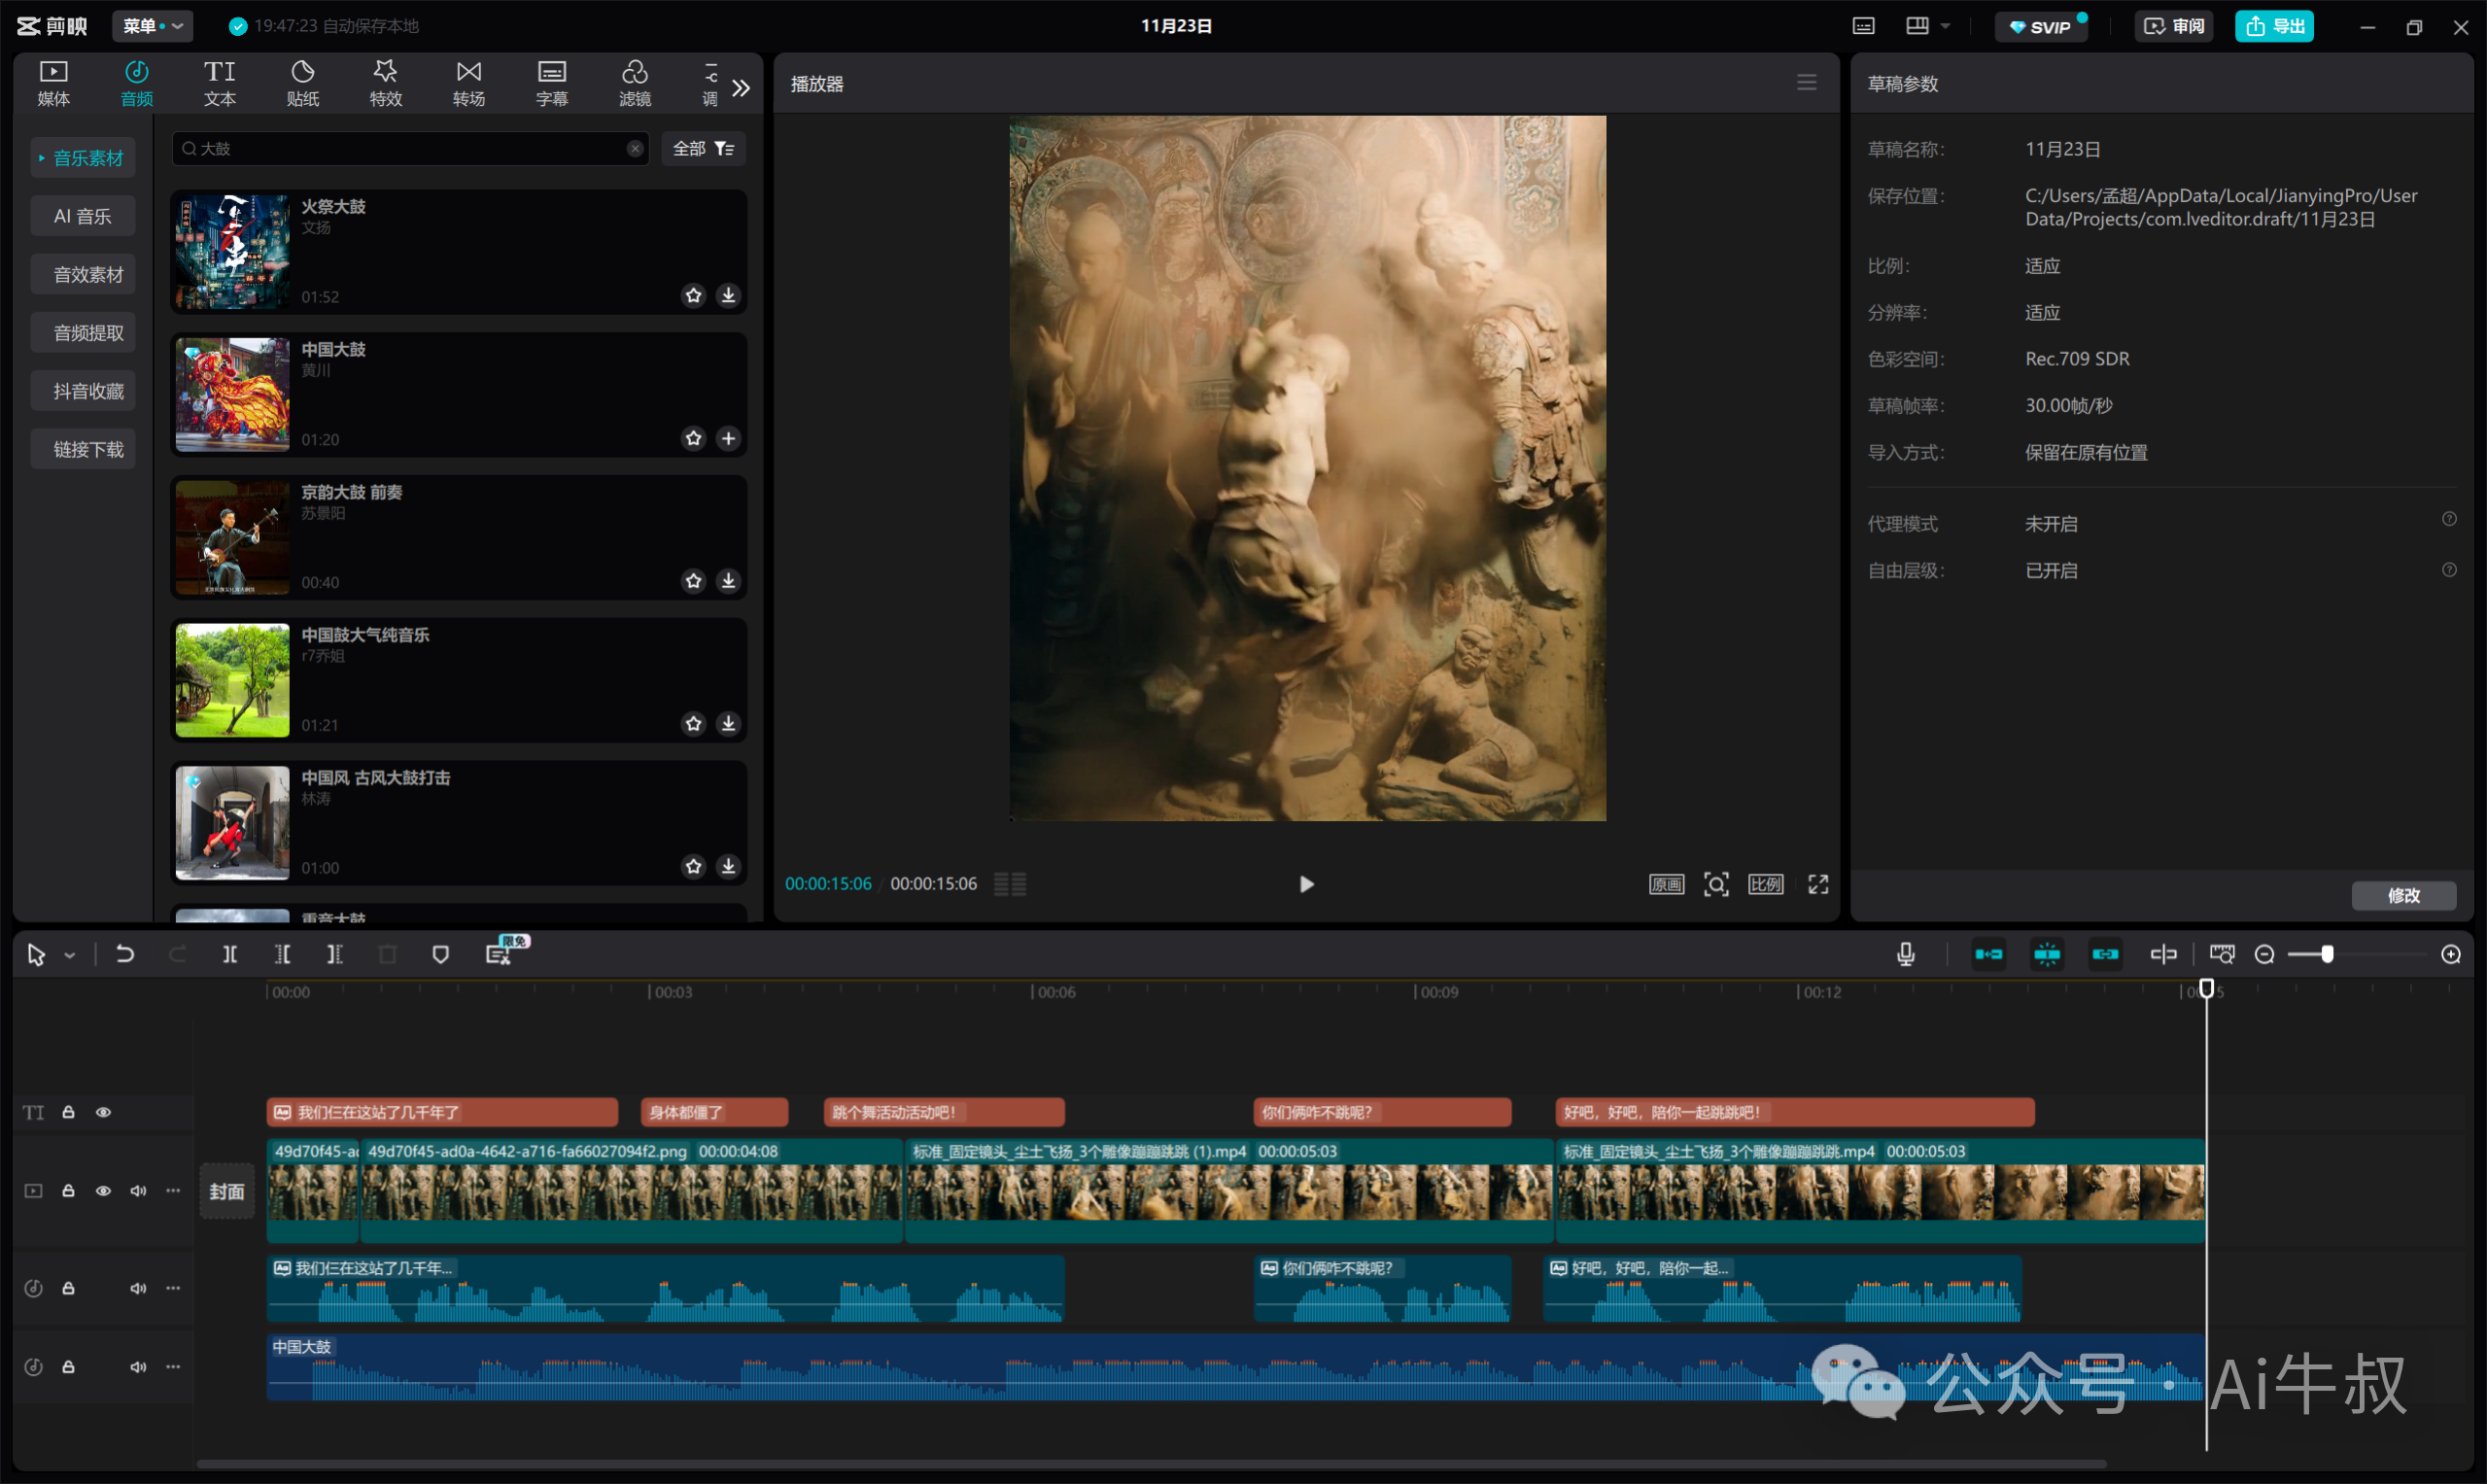The width and height of the screenshot is (2487, 1484).
Task: Click the timeline zoom-in plus icon
Action: pyautogui.click(x=2450, y=954)
